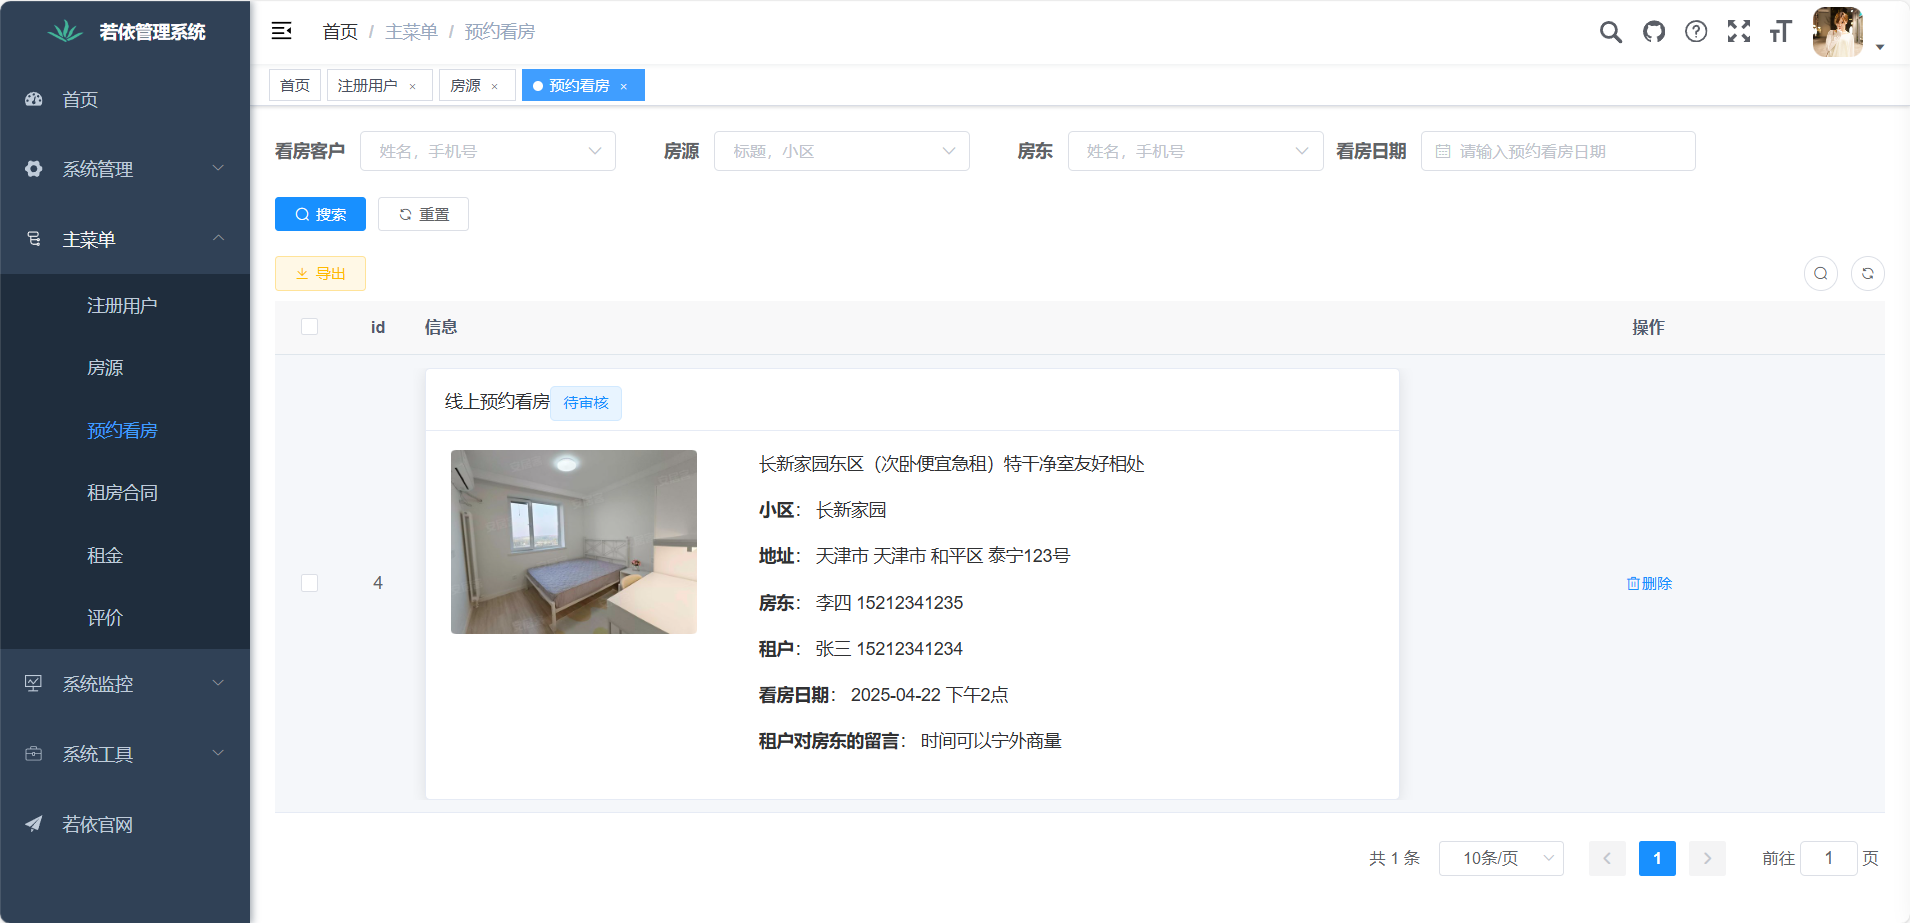Open the 房东 filter dropdown
Screen dimensions: 1910x923
(x=1196, y=151)
